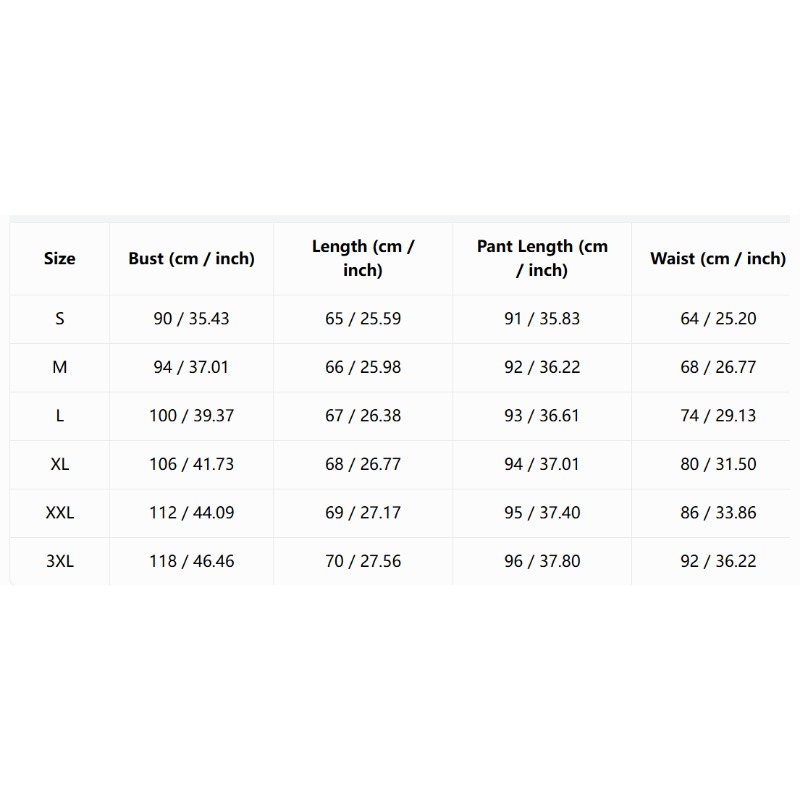Viewport: 800px width, 800px height.
Task: Select the S size row label
Action: (x=60, y=319)
